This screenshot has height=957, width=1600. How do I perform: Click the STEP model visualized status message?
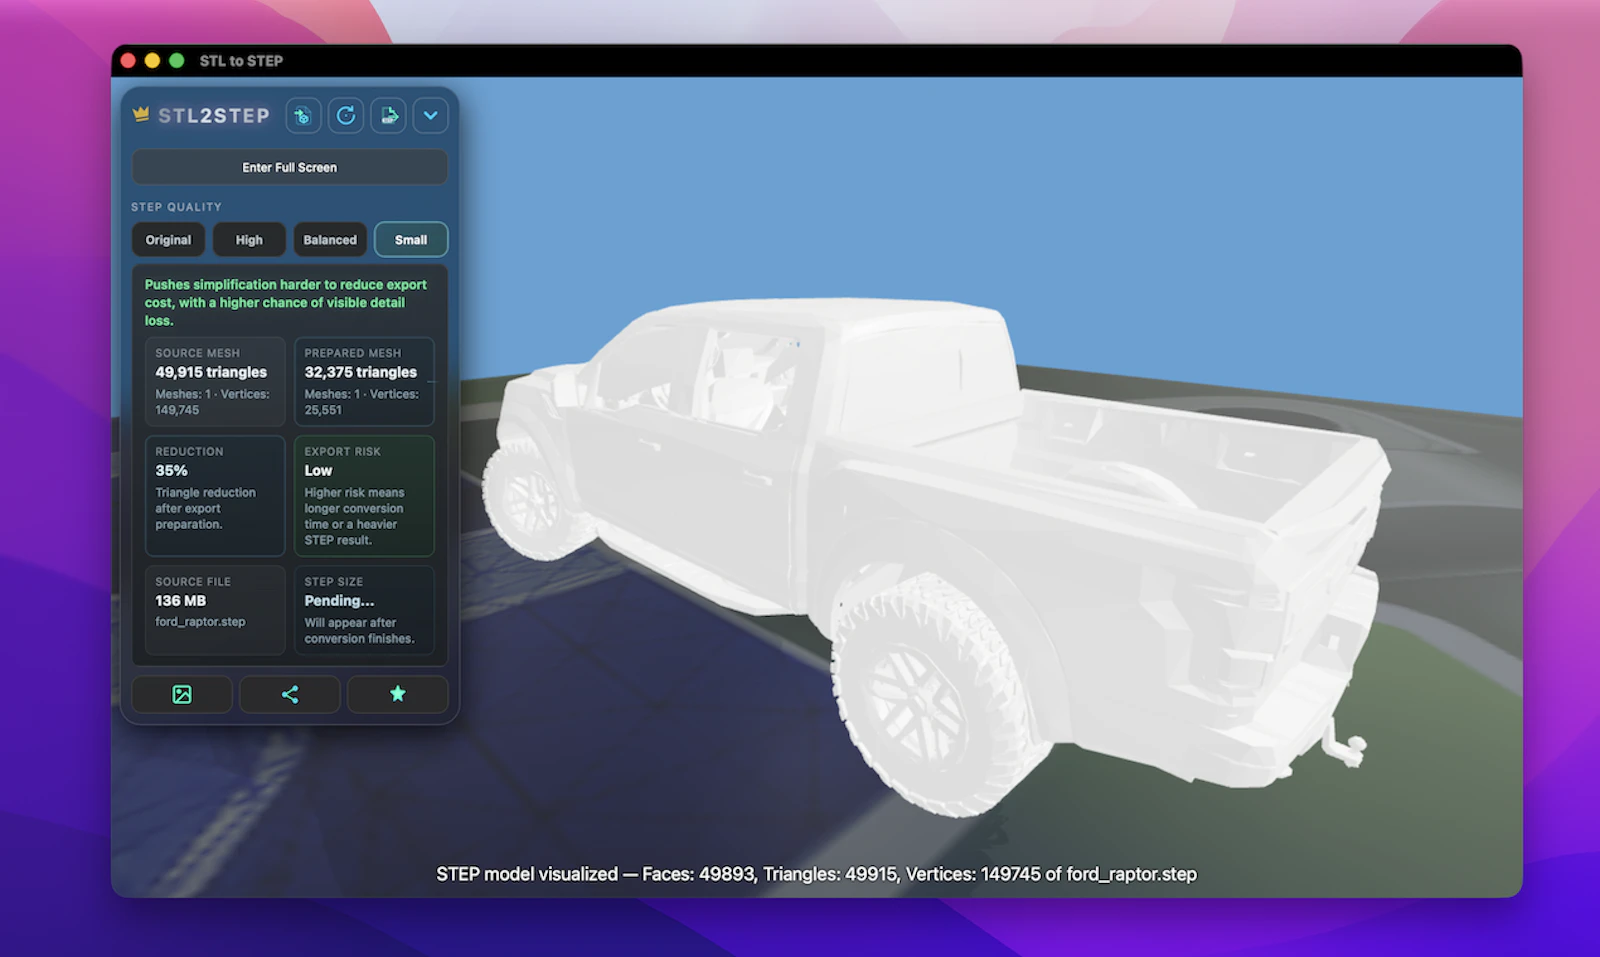(x=816, y=874)
